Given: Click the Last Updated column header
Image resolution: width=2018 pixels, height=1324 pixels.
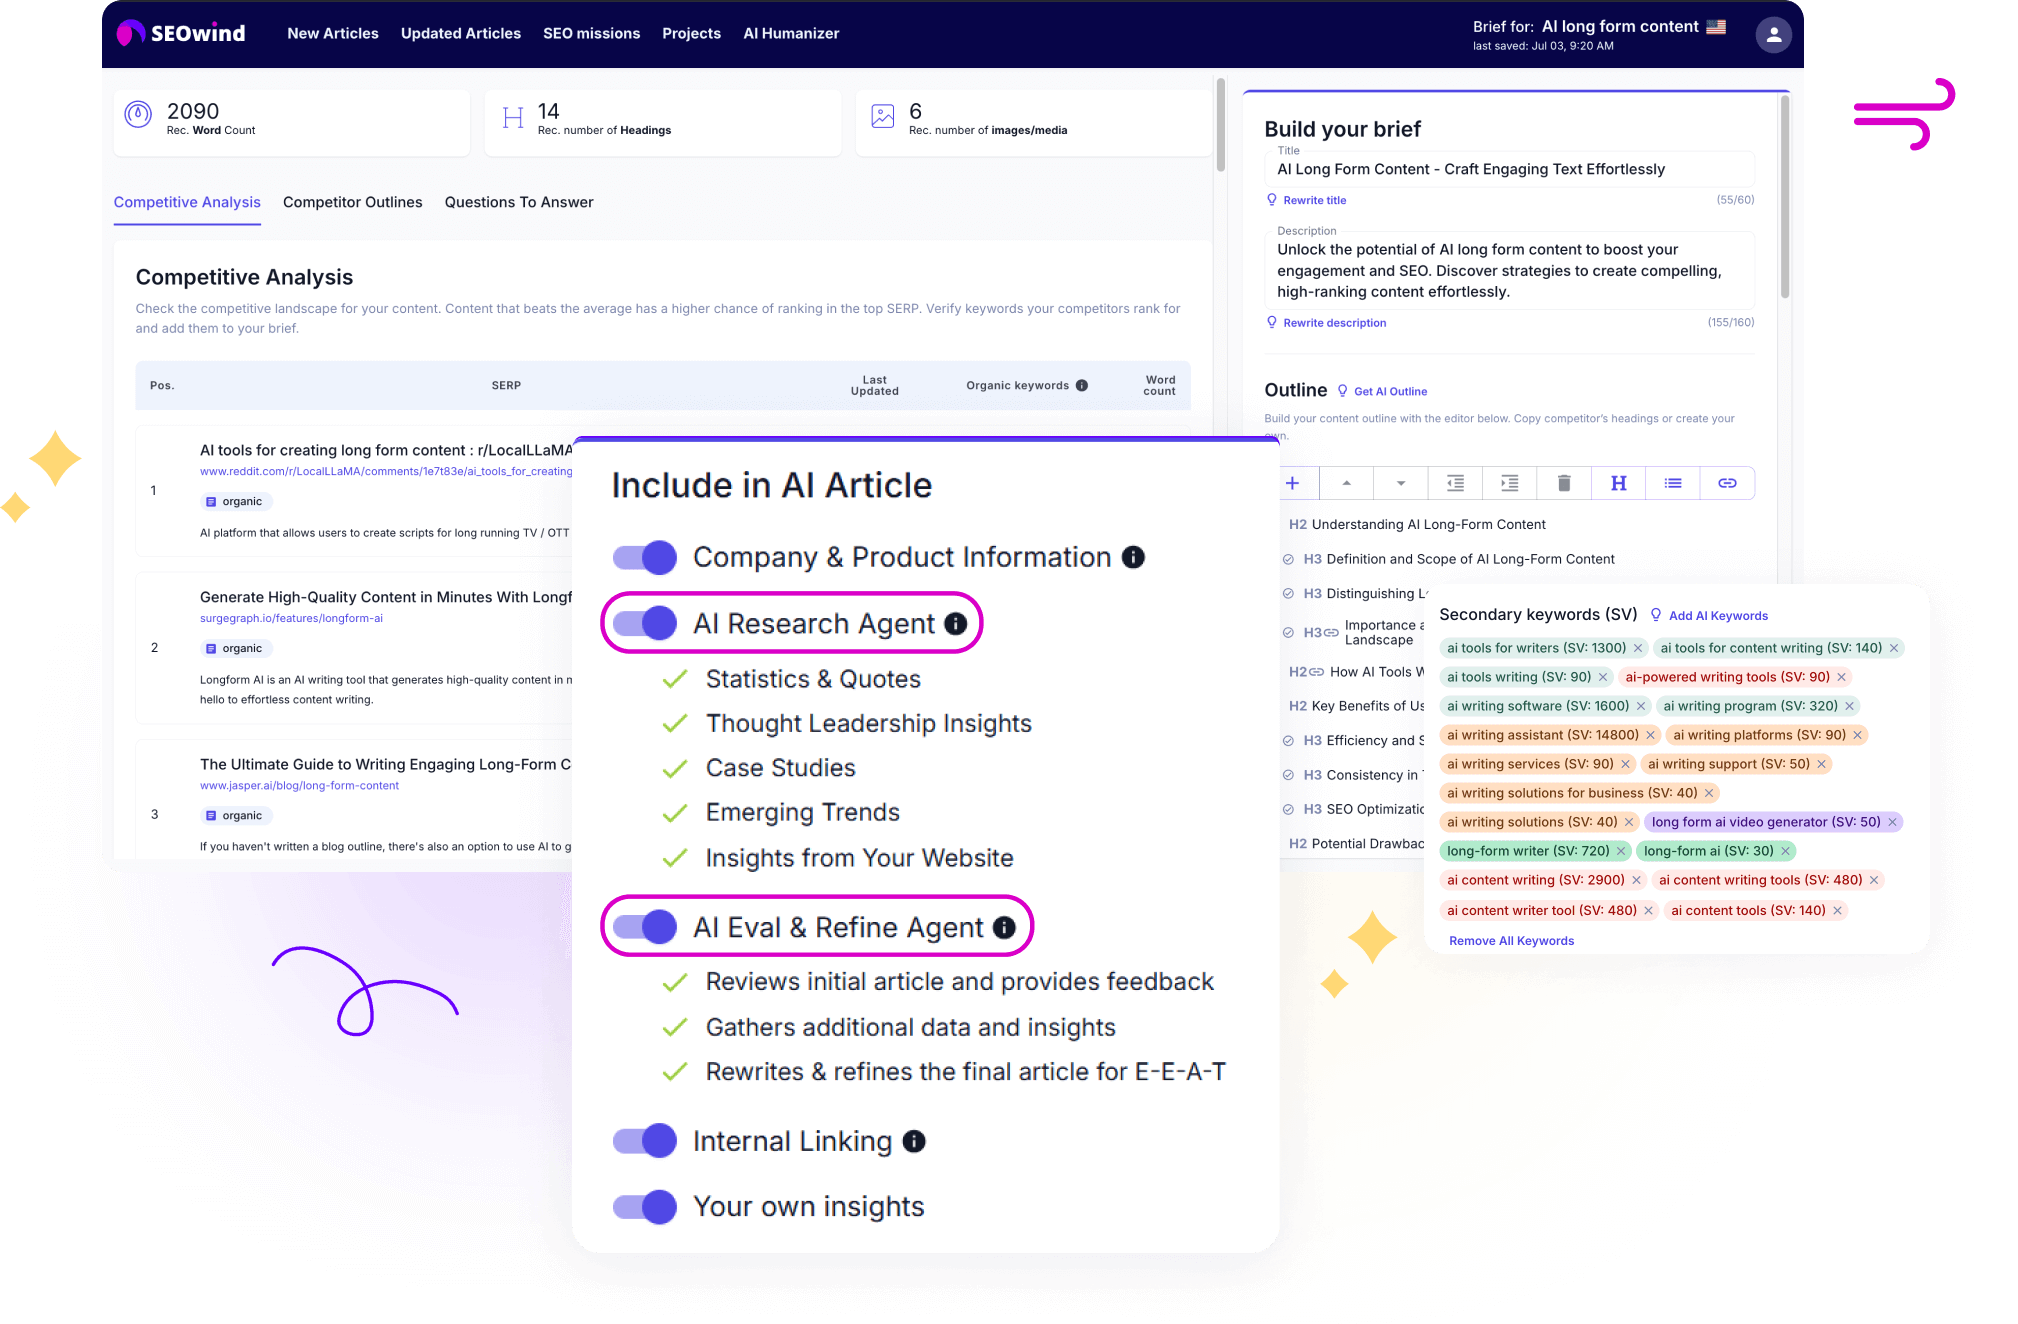Looking at the screenshot, I should coord(874,385).
